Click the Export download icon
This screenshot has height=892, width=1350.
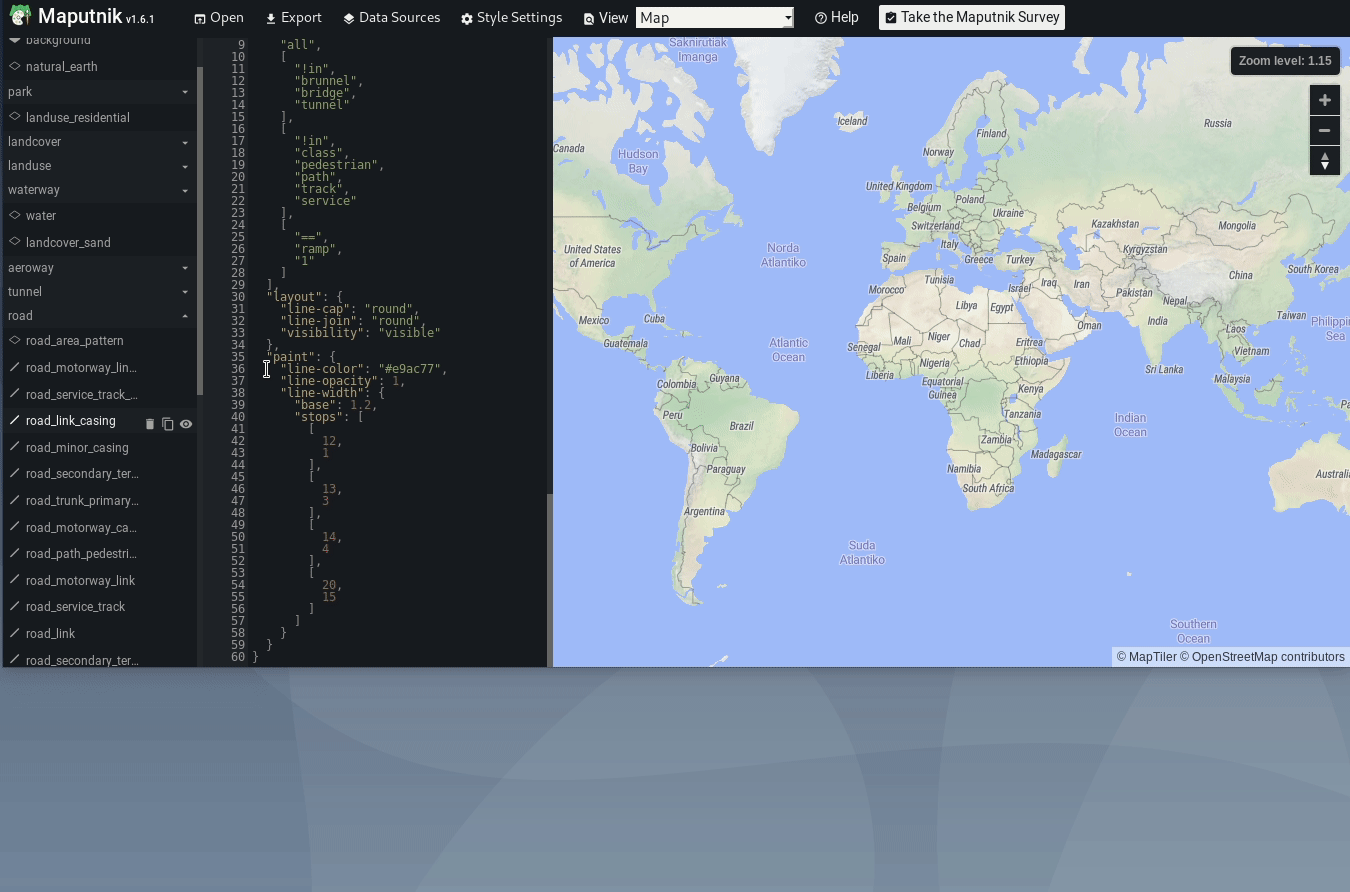click(270, 17)
